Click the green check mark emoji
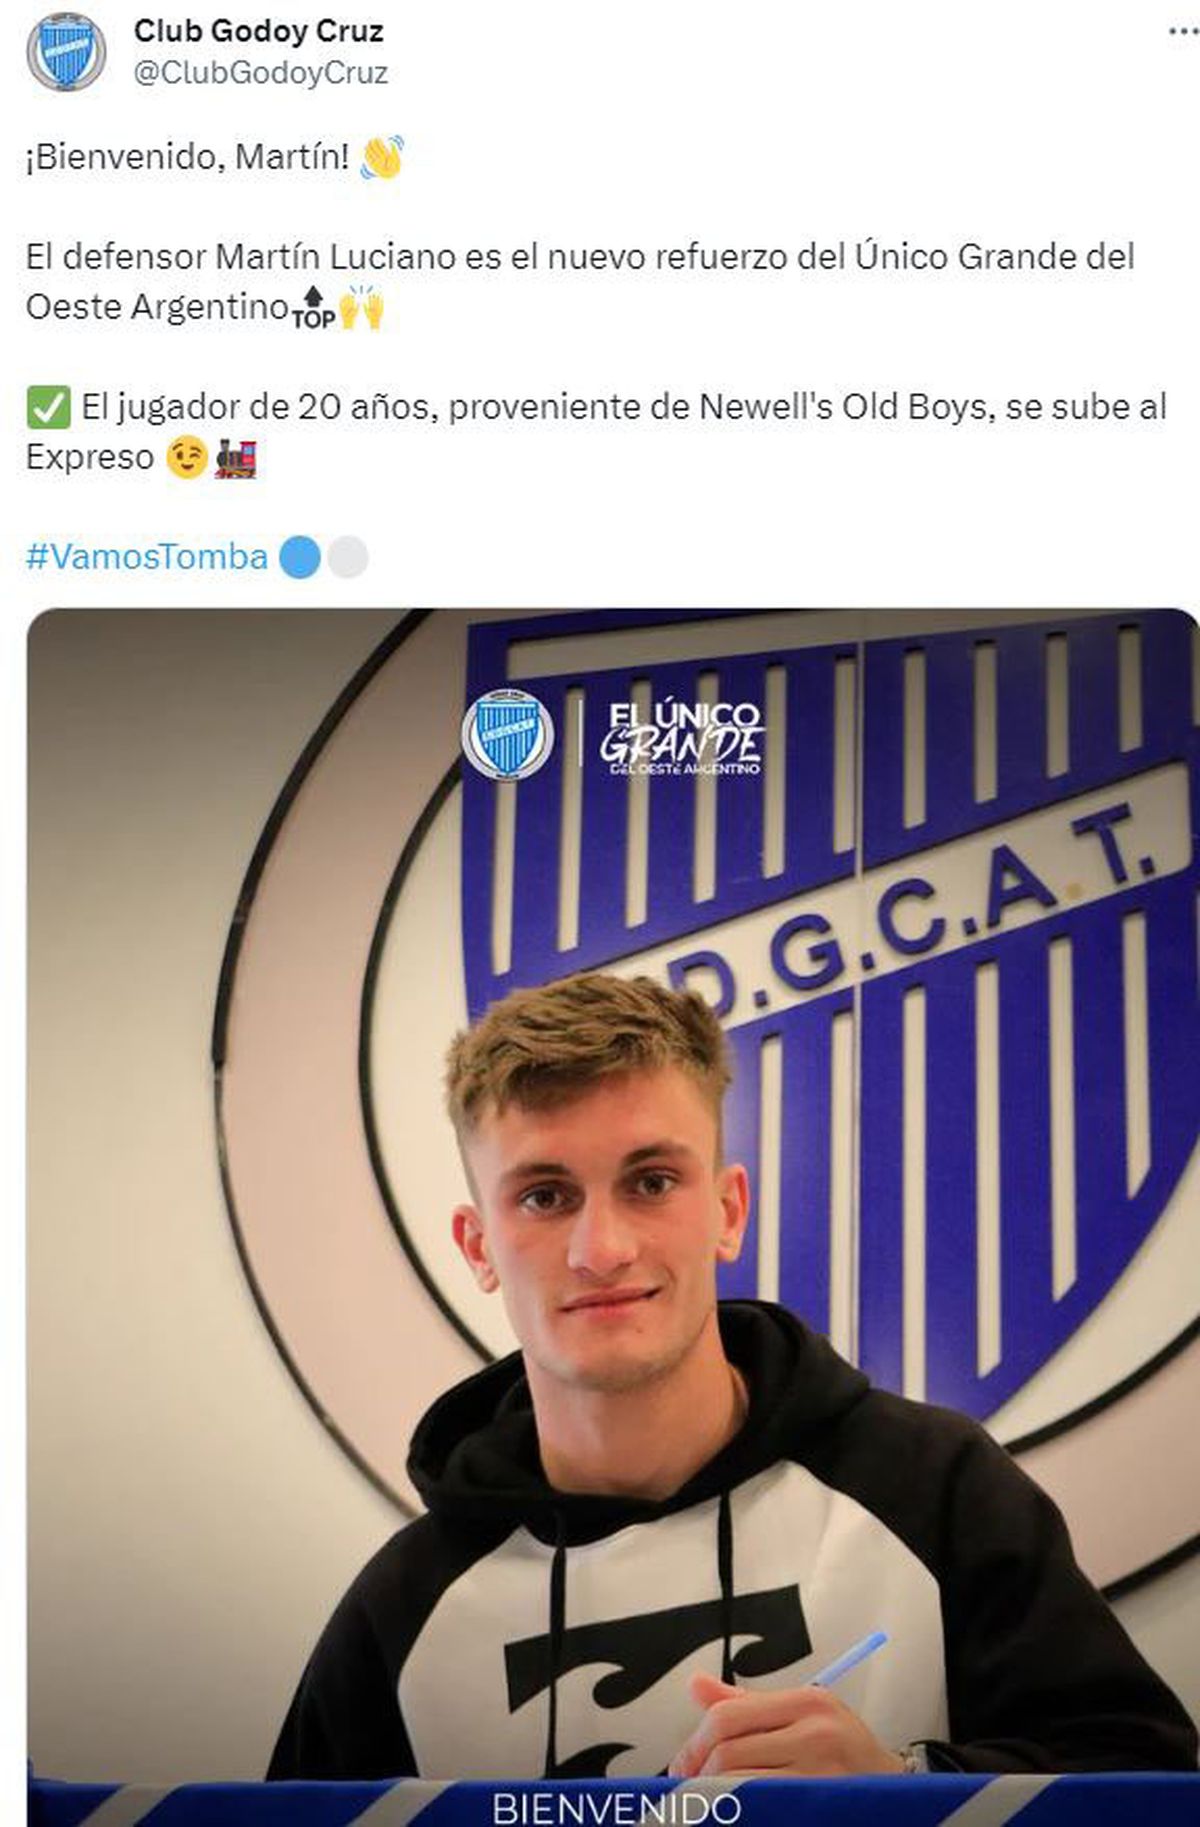The image size is (1200, 1827). 48,408
